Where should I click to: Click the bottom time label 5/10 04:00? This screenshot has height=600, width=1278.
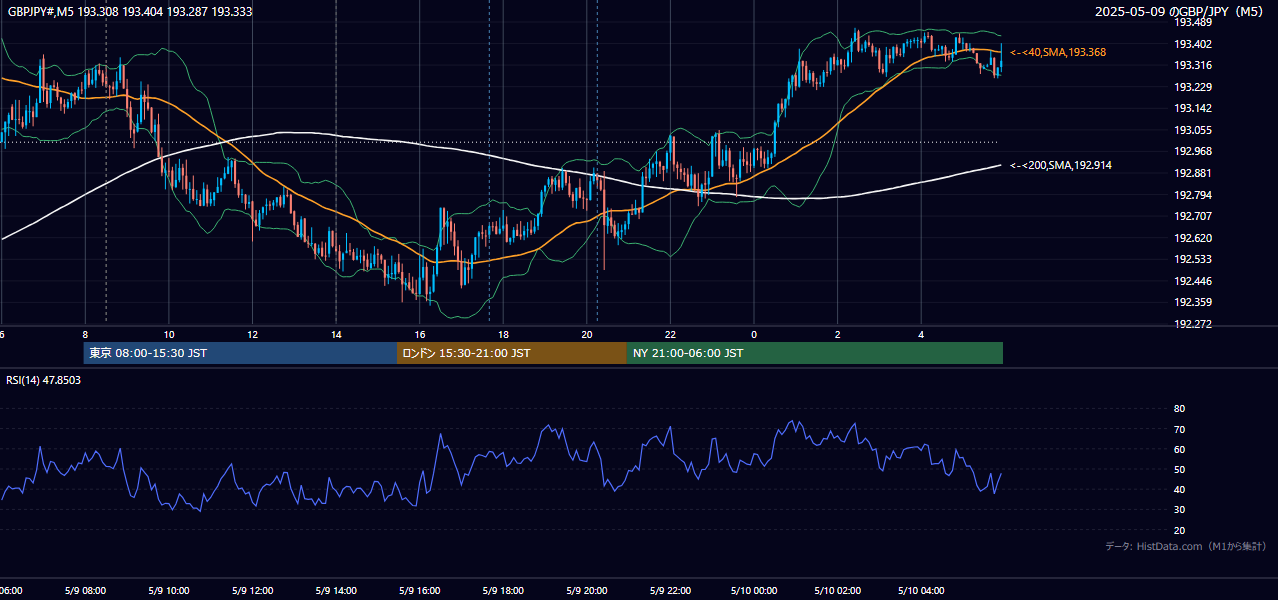921,591
